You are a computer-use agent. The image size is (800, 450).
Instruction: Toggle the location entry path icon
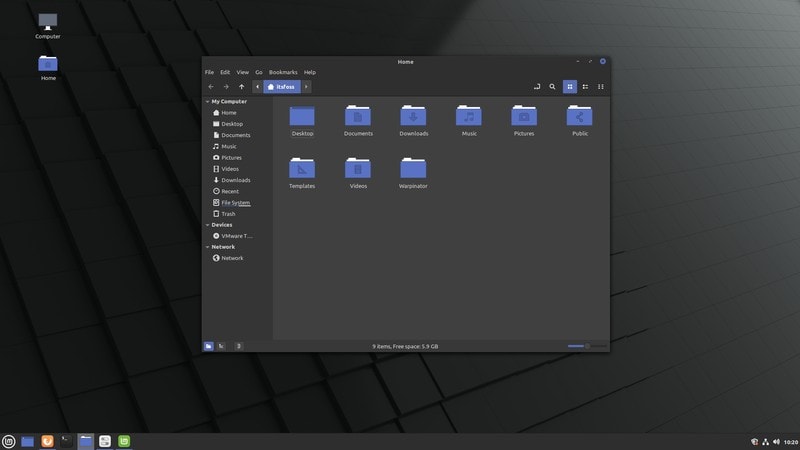(536, 87)
